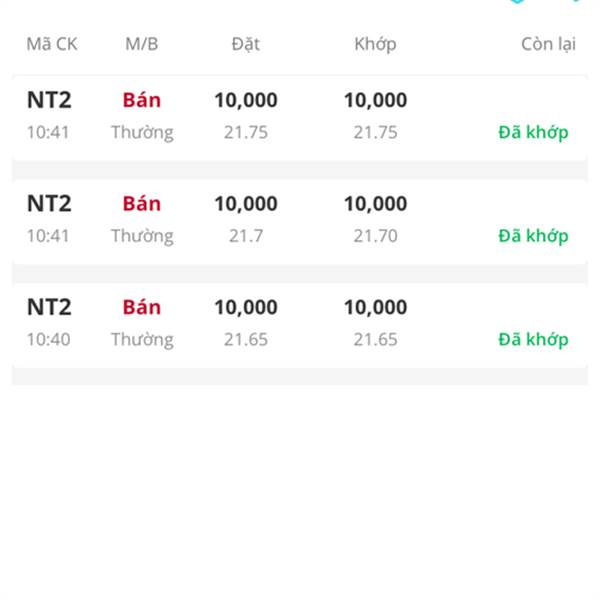
Task: Tap the Còn lại column header
Action: [548, 44]
